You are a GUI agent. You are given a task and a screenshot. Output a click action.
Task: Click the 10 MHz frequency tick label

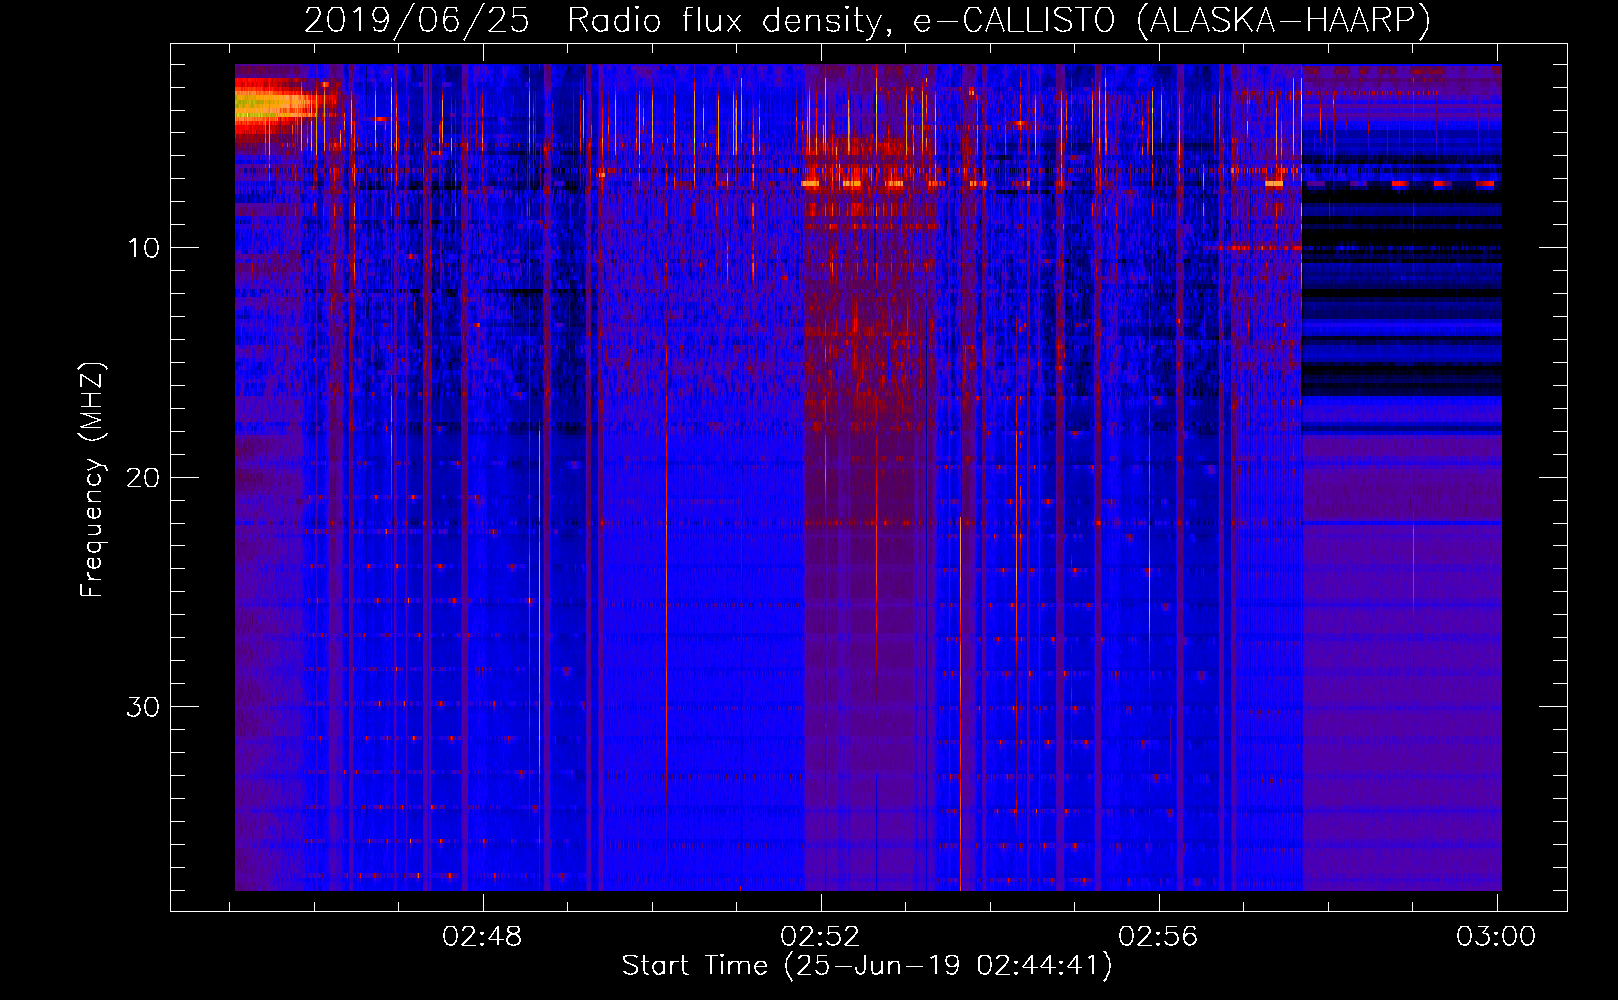coord(144,248)
